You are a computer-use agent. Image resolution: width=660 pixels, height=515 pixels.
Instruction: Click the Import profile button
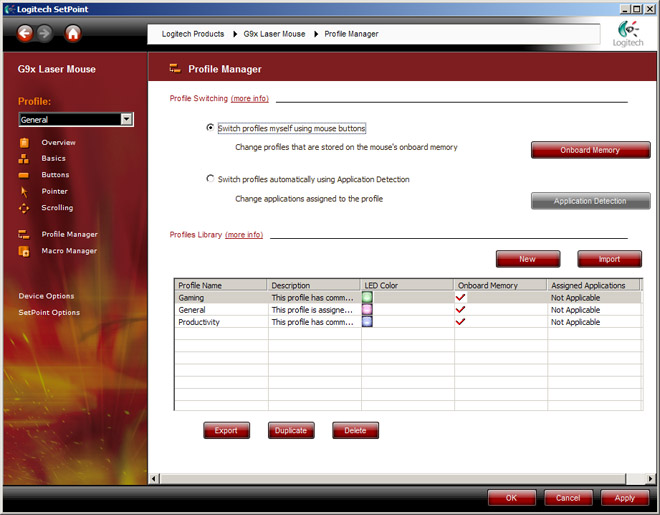point(609,259)
